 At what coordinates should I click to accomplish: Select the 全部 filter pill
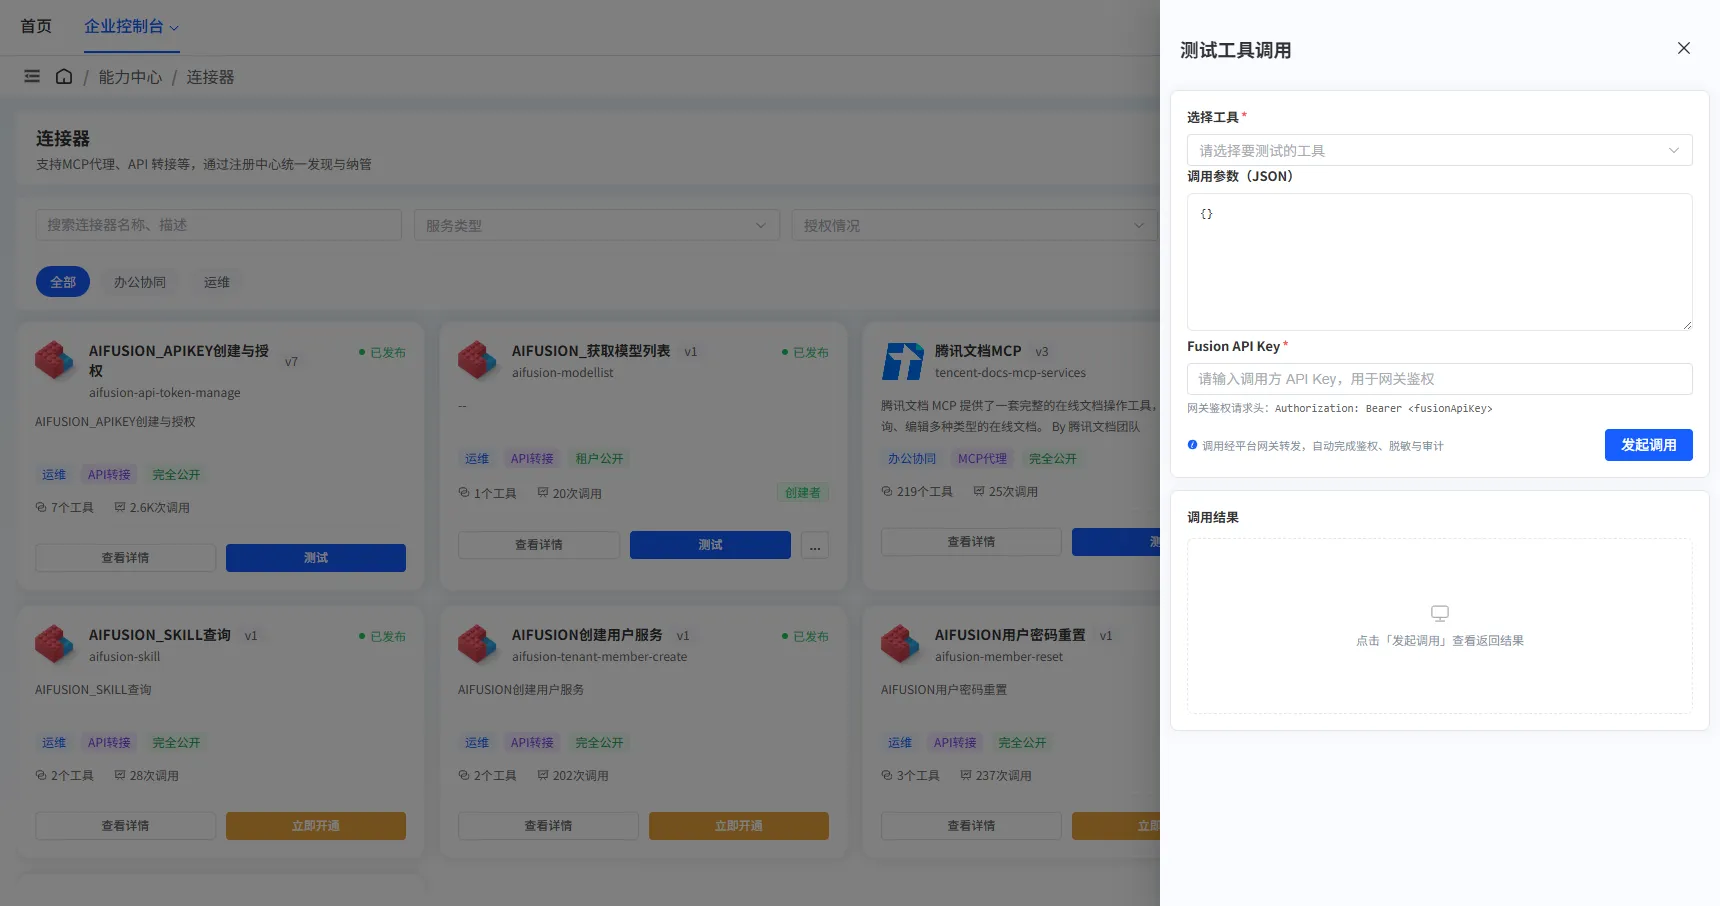point(63,282)
